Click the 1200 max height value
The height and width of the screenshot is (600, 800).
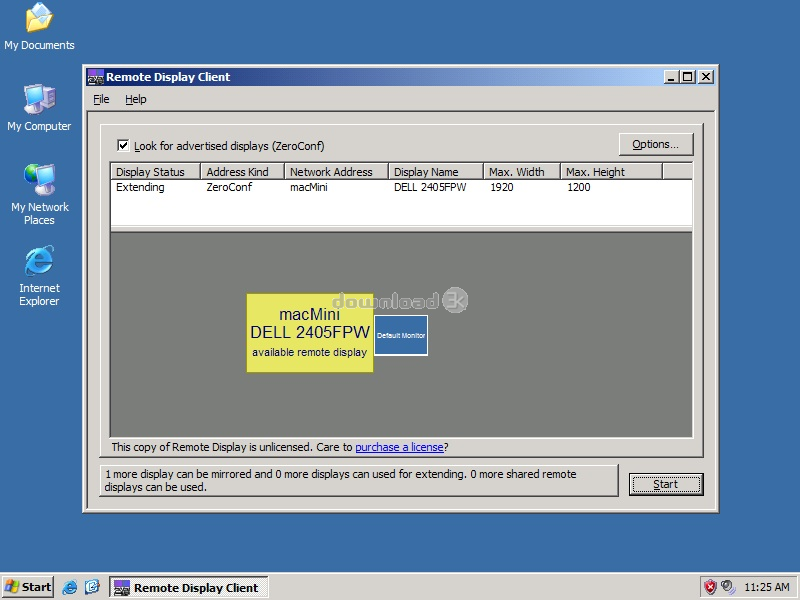(x=579, y=187)
